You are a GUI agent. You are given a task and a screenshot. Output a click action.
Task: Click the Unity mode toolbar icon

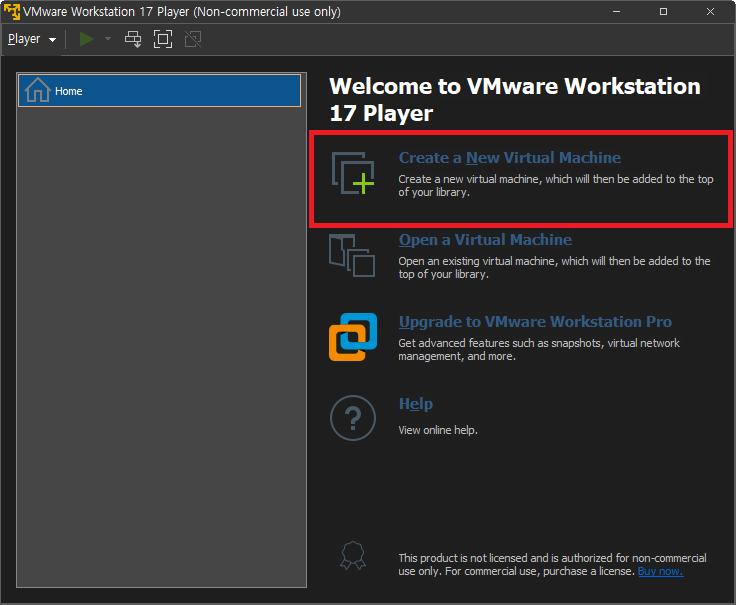(193, 39)
